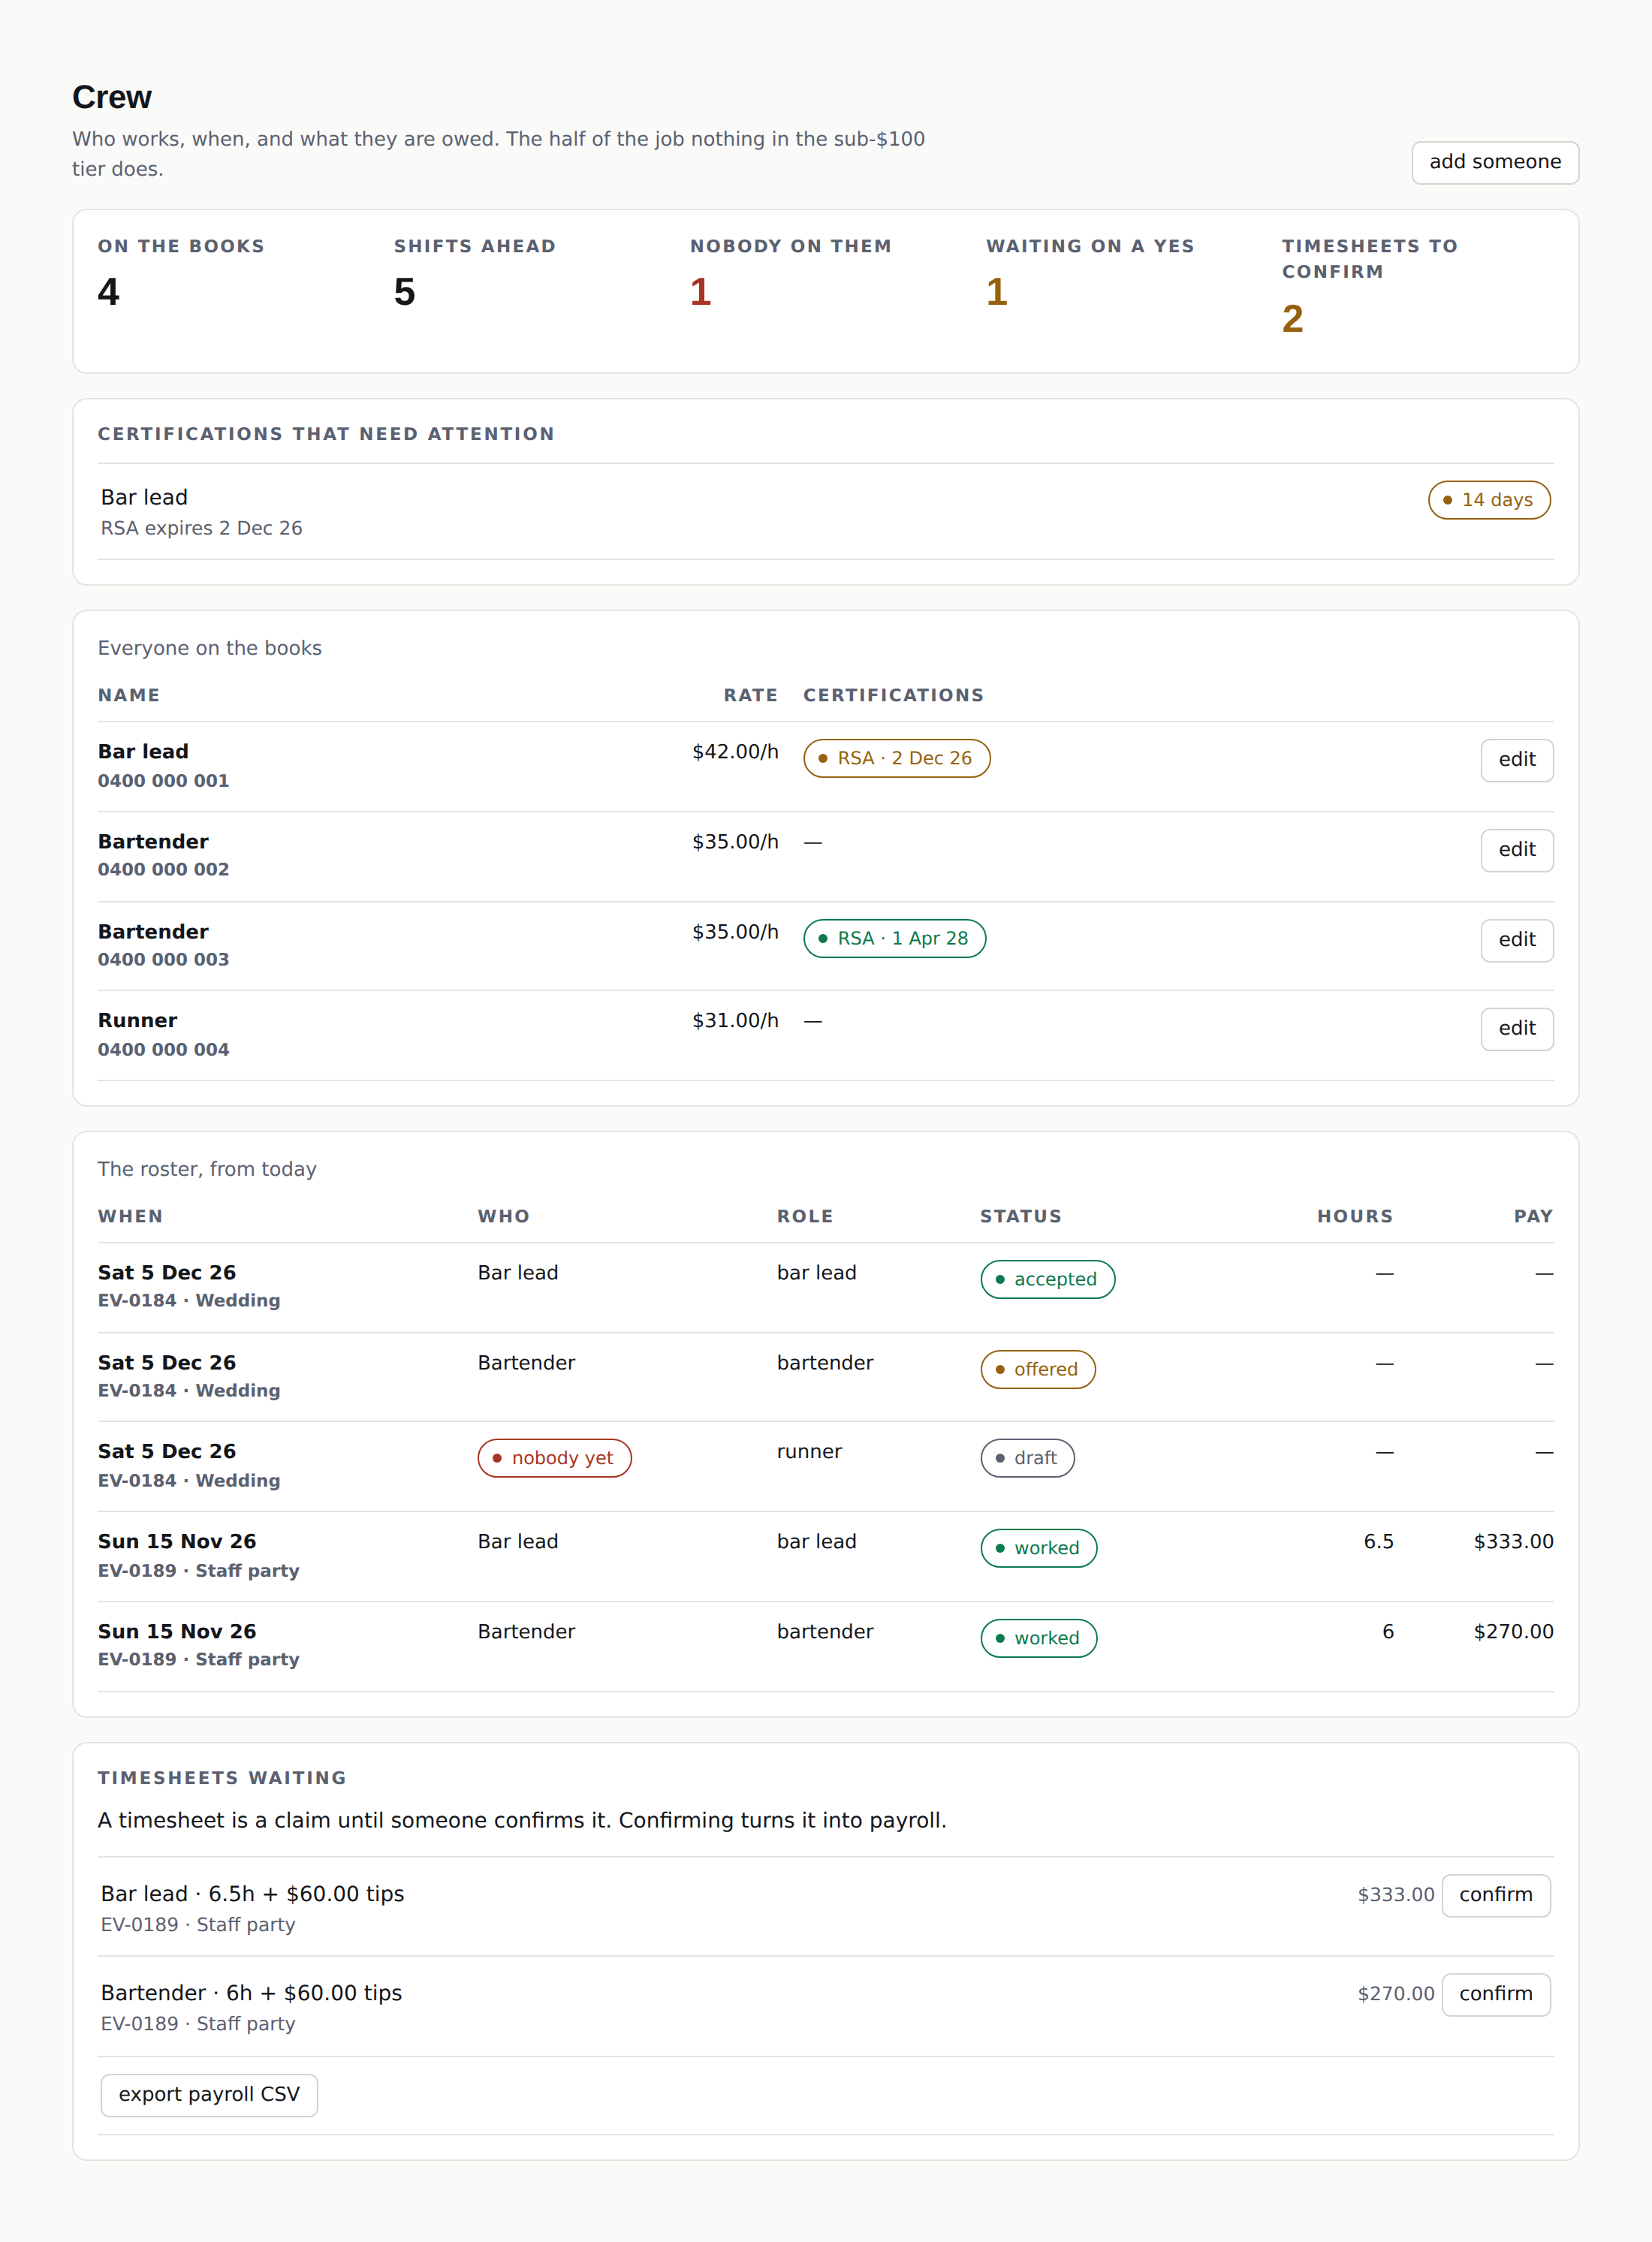Click 'Bartender · 6h + $60.00 tips' entry
The height and width of the screenshot is (2242, 1652).
[x=251, y=1993]
